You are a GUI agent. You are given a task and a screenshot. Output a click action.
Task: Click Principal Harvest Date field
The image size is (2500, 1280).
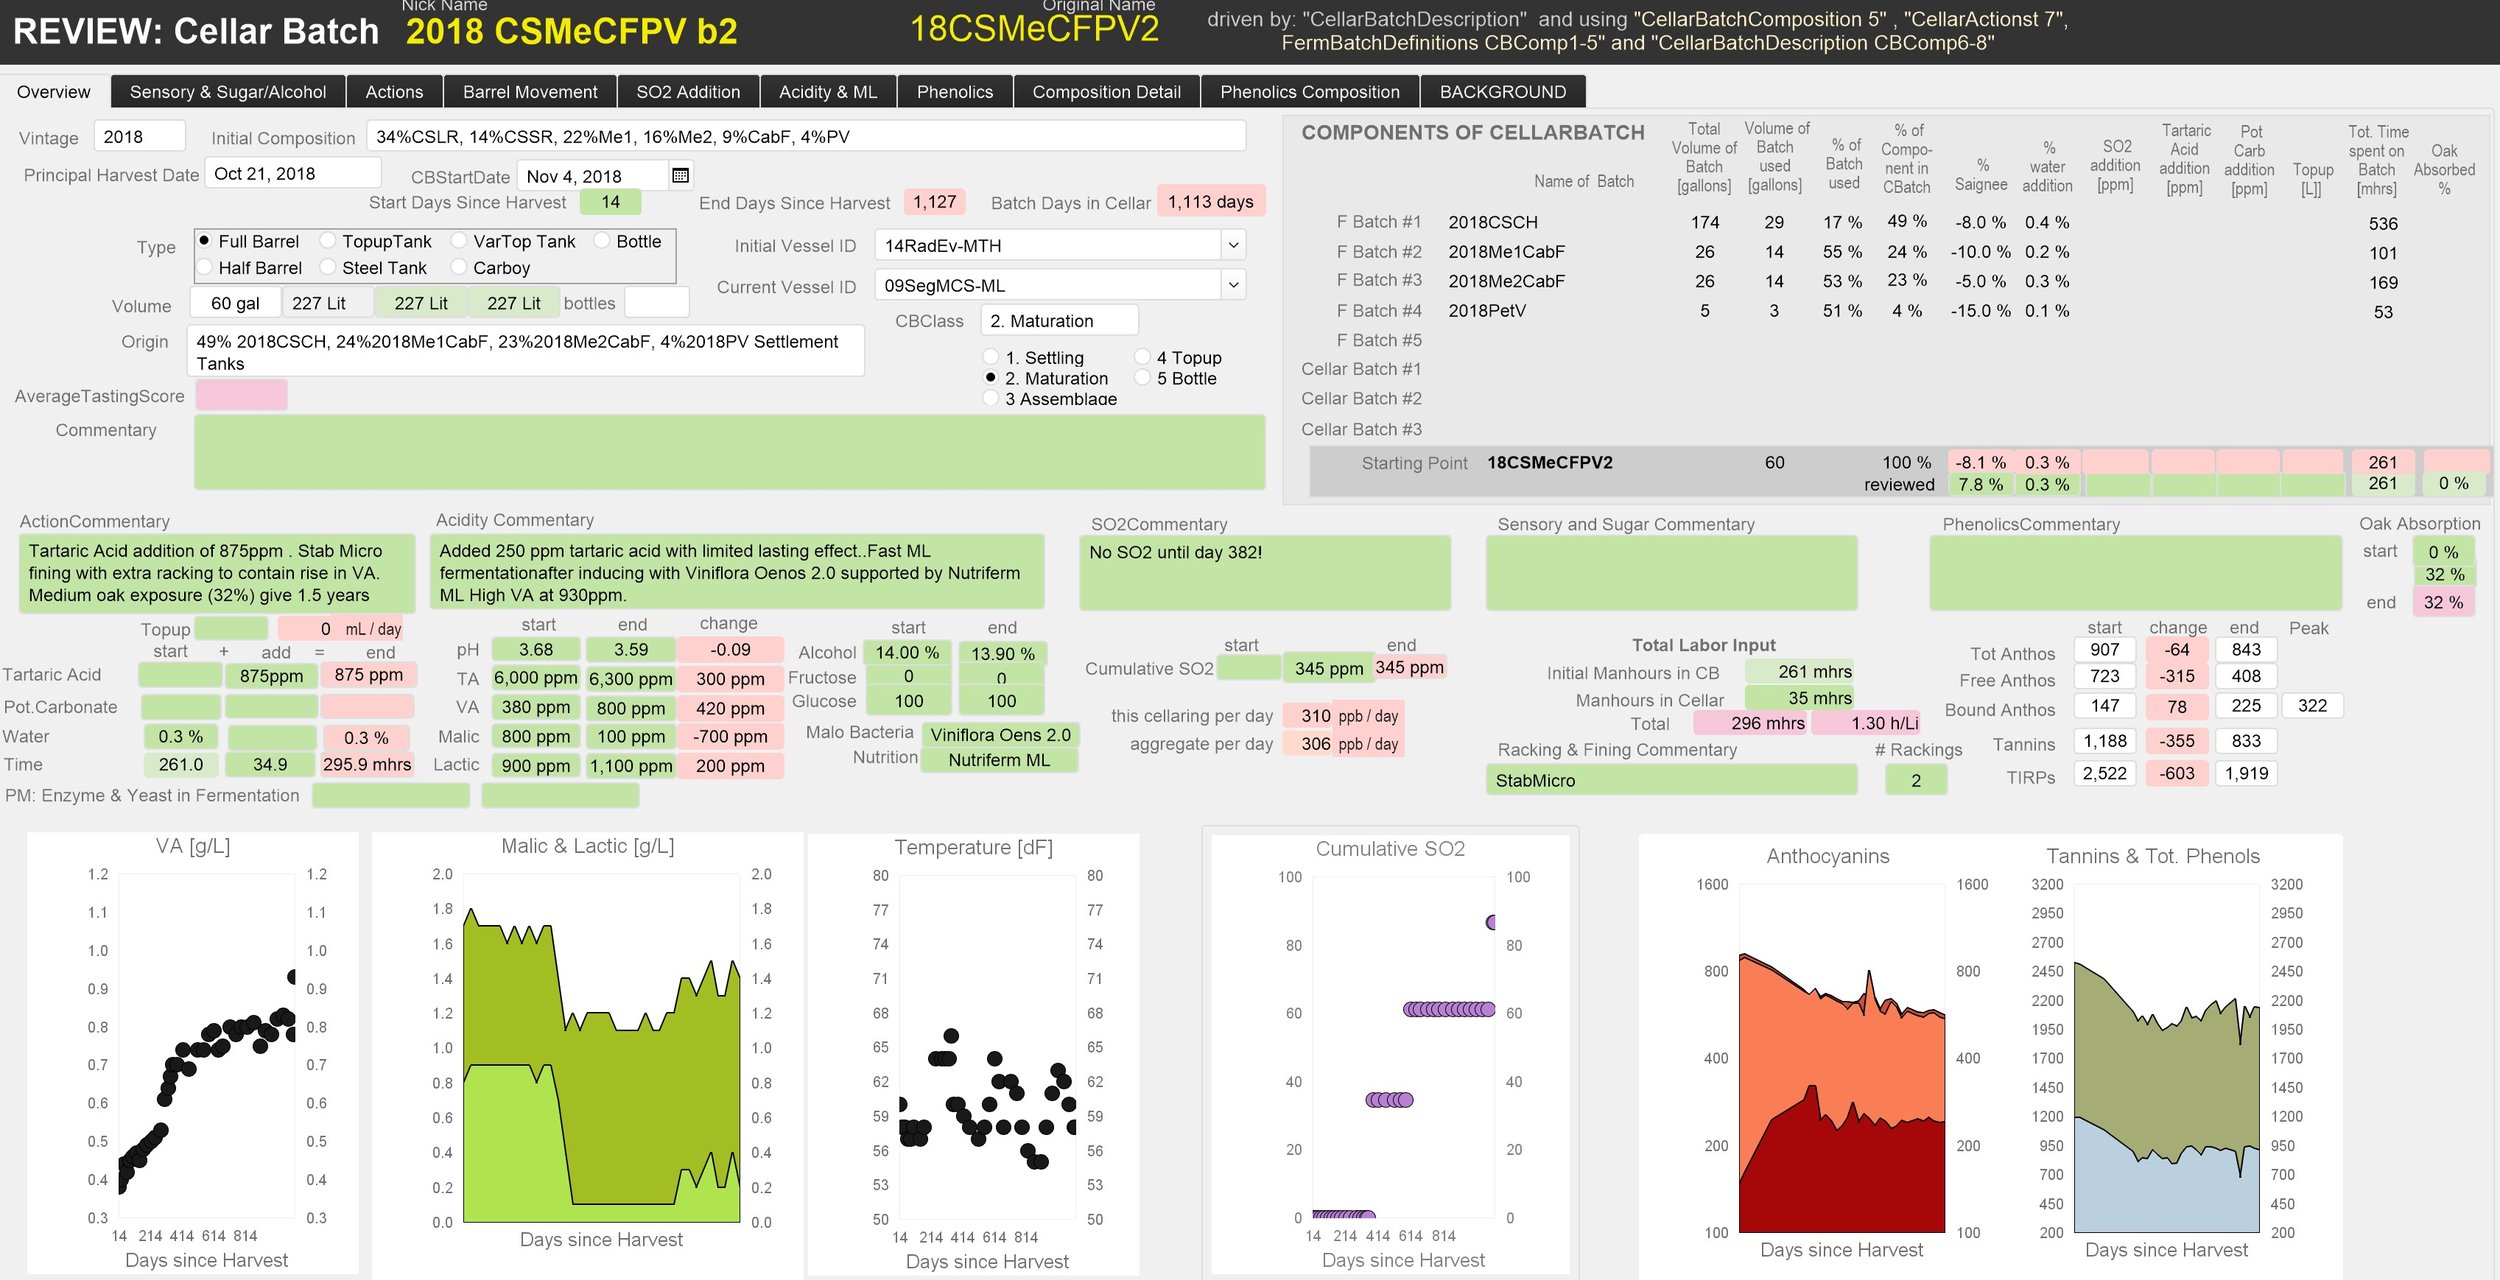[292, 174]
